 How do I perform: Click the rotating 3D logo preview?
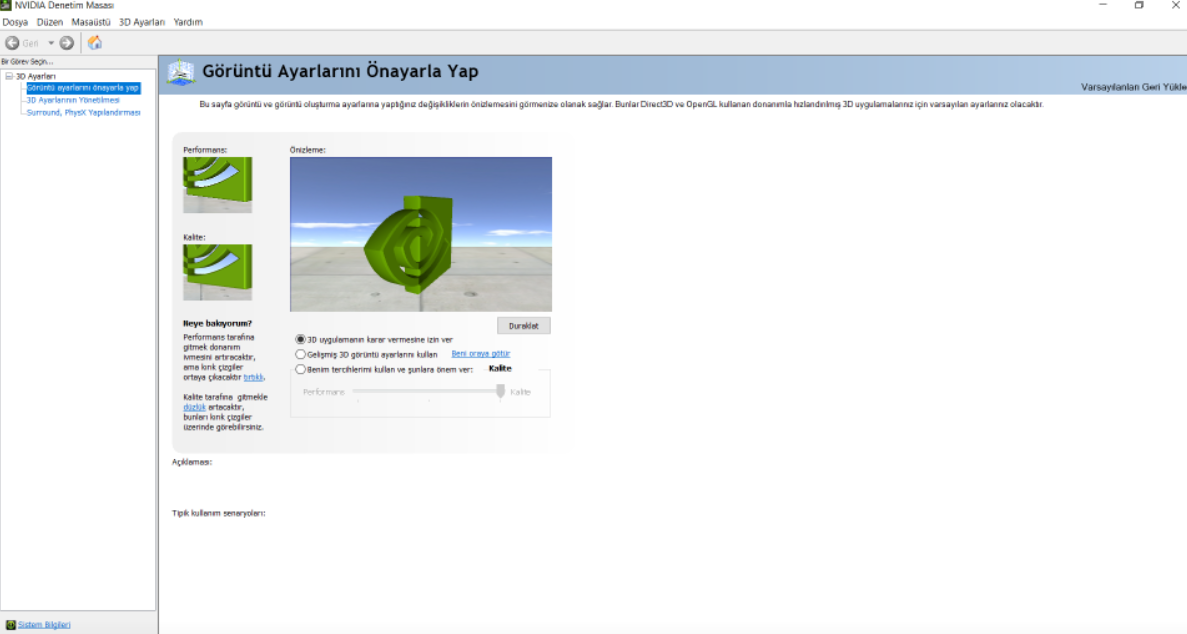pyautogui.click(x=421, y=234)
